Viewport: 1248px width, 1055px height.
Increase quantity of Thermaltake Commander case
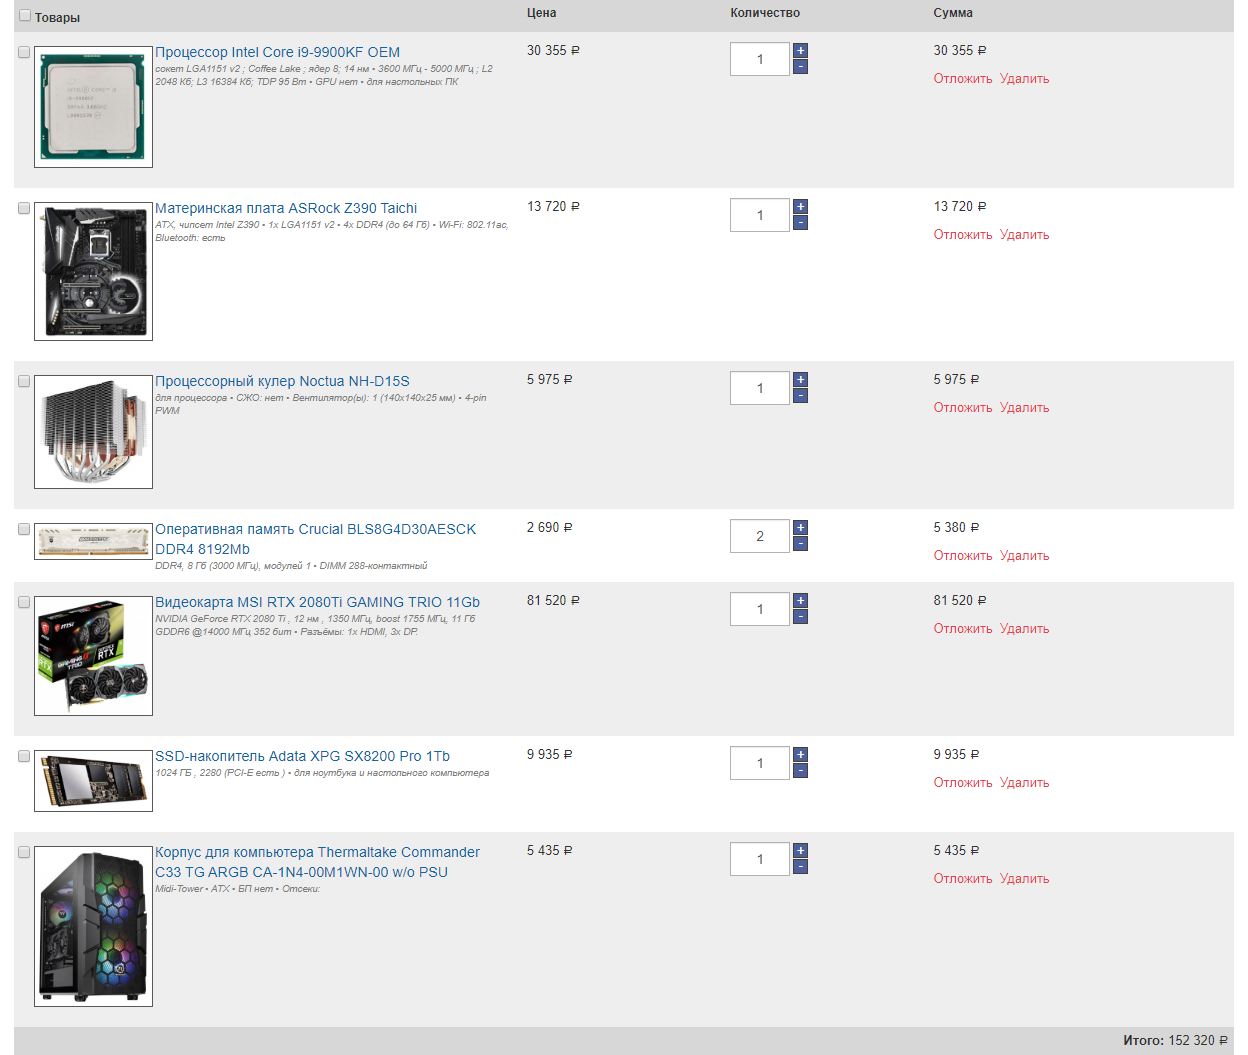(x=800, y=851)
